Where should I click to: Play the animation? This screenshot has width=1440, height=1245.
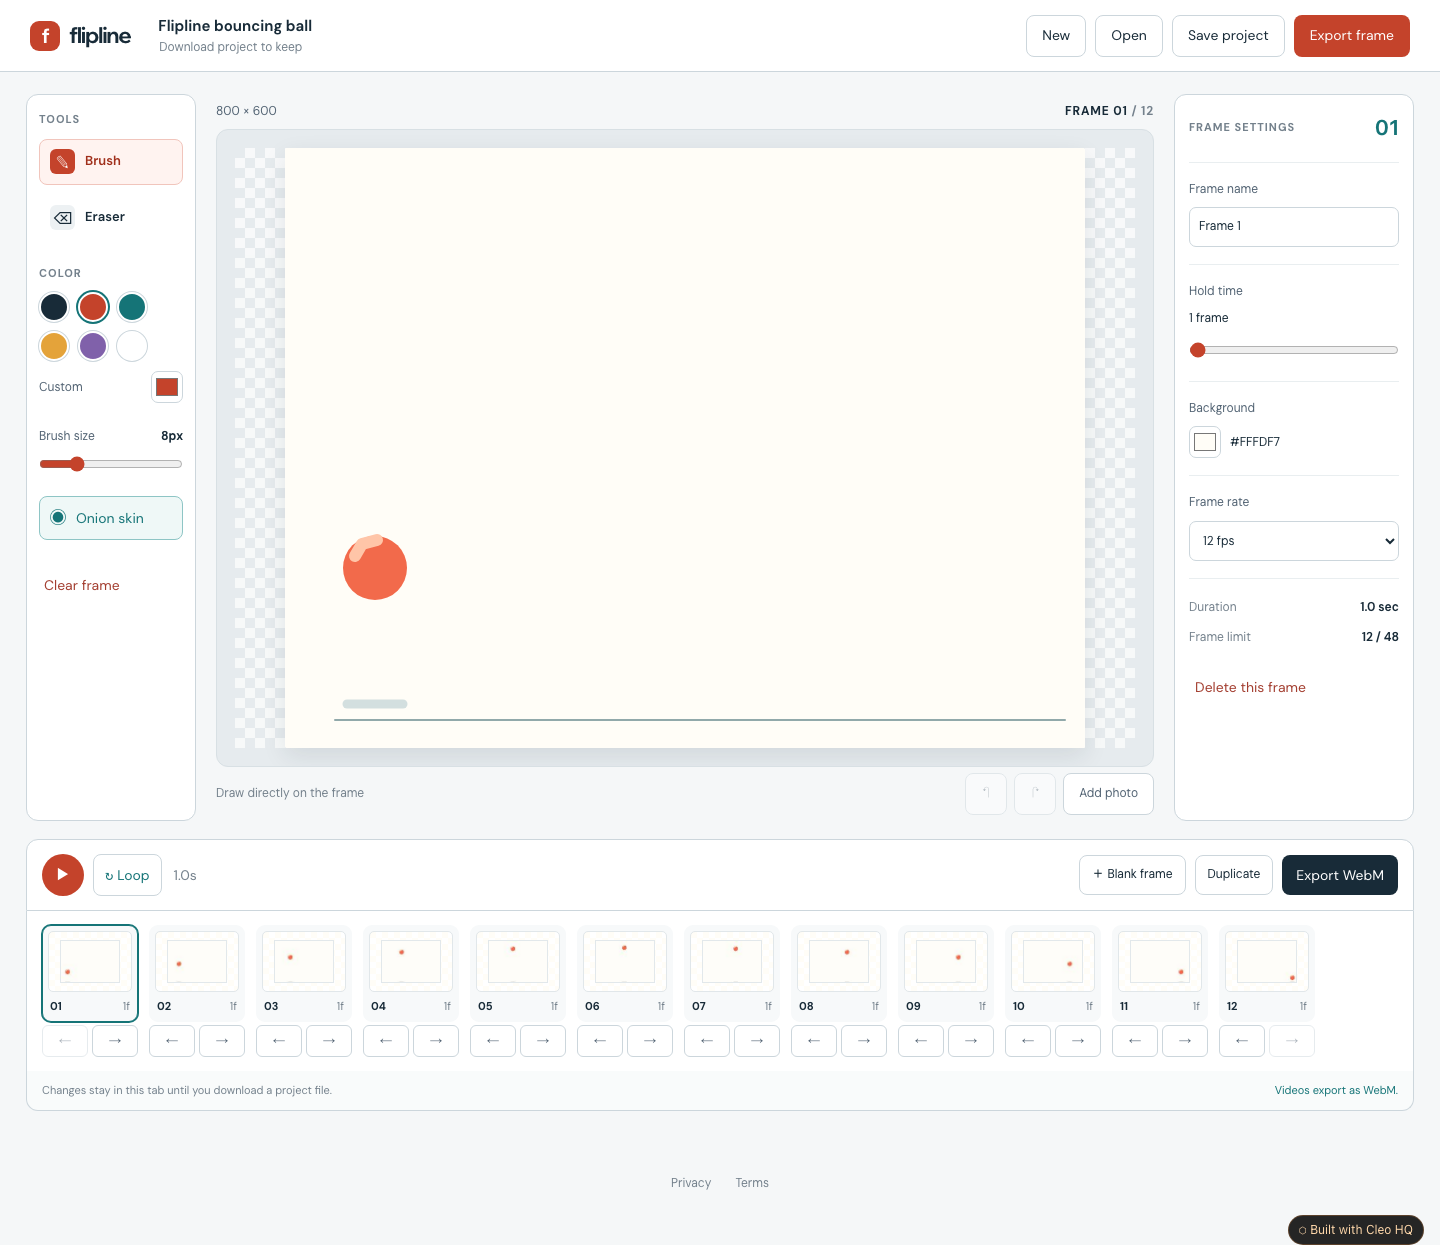[63, 875]
